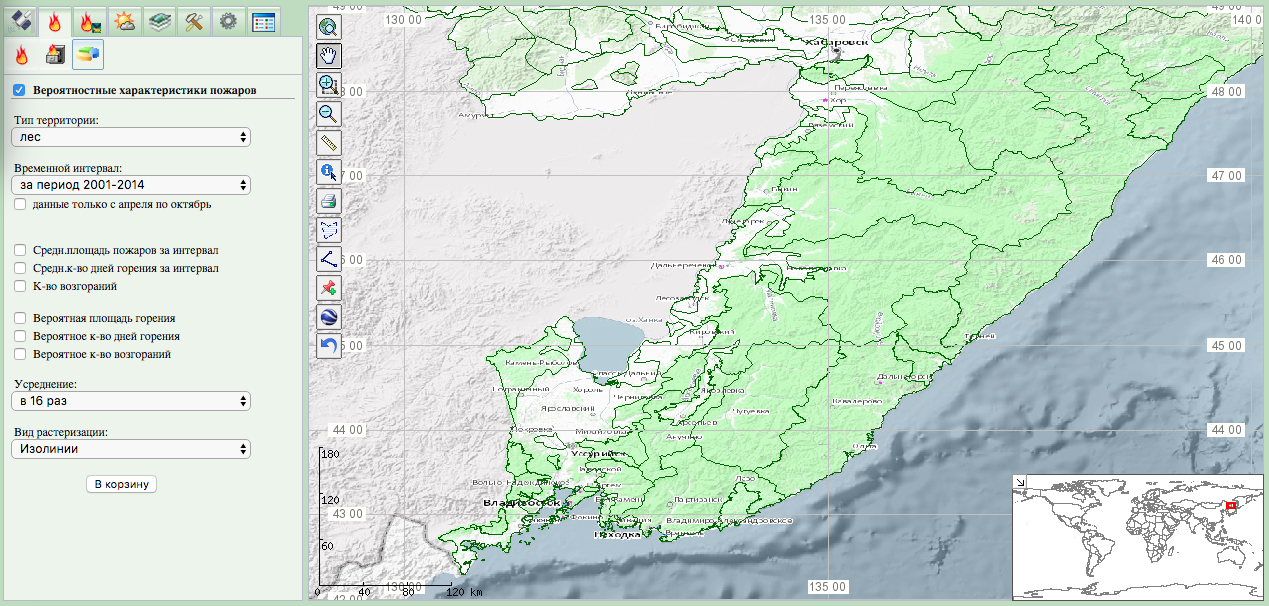Open the satellite data tab
Screen dimensions: 1269x606
coord(21,20)
